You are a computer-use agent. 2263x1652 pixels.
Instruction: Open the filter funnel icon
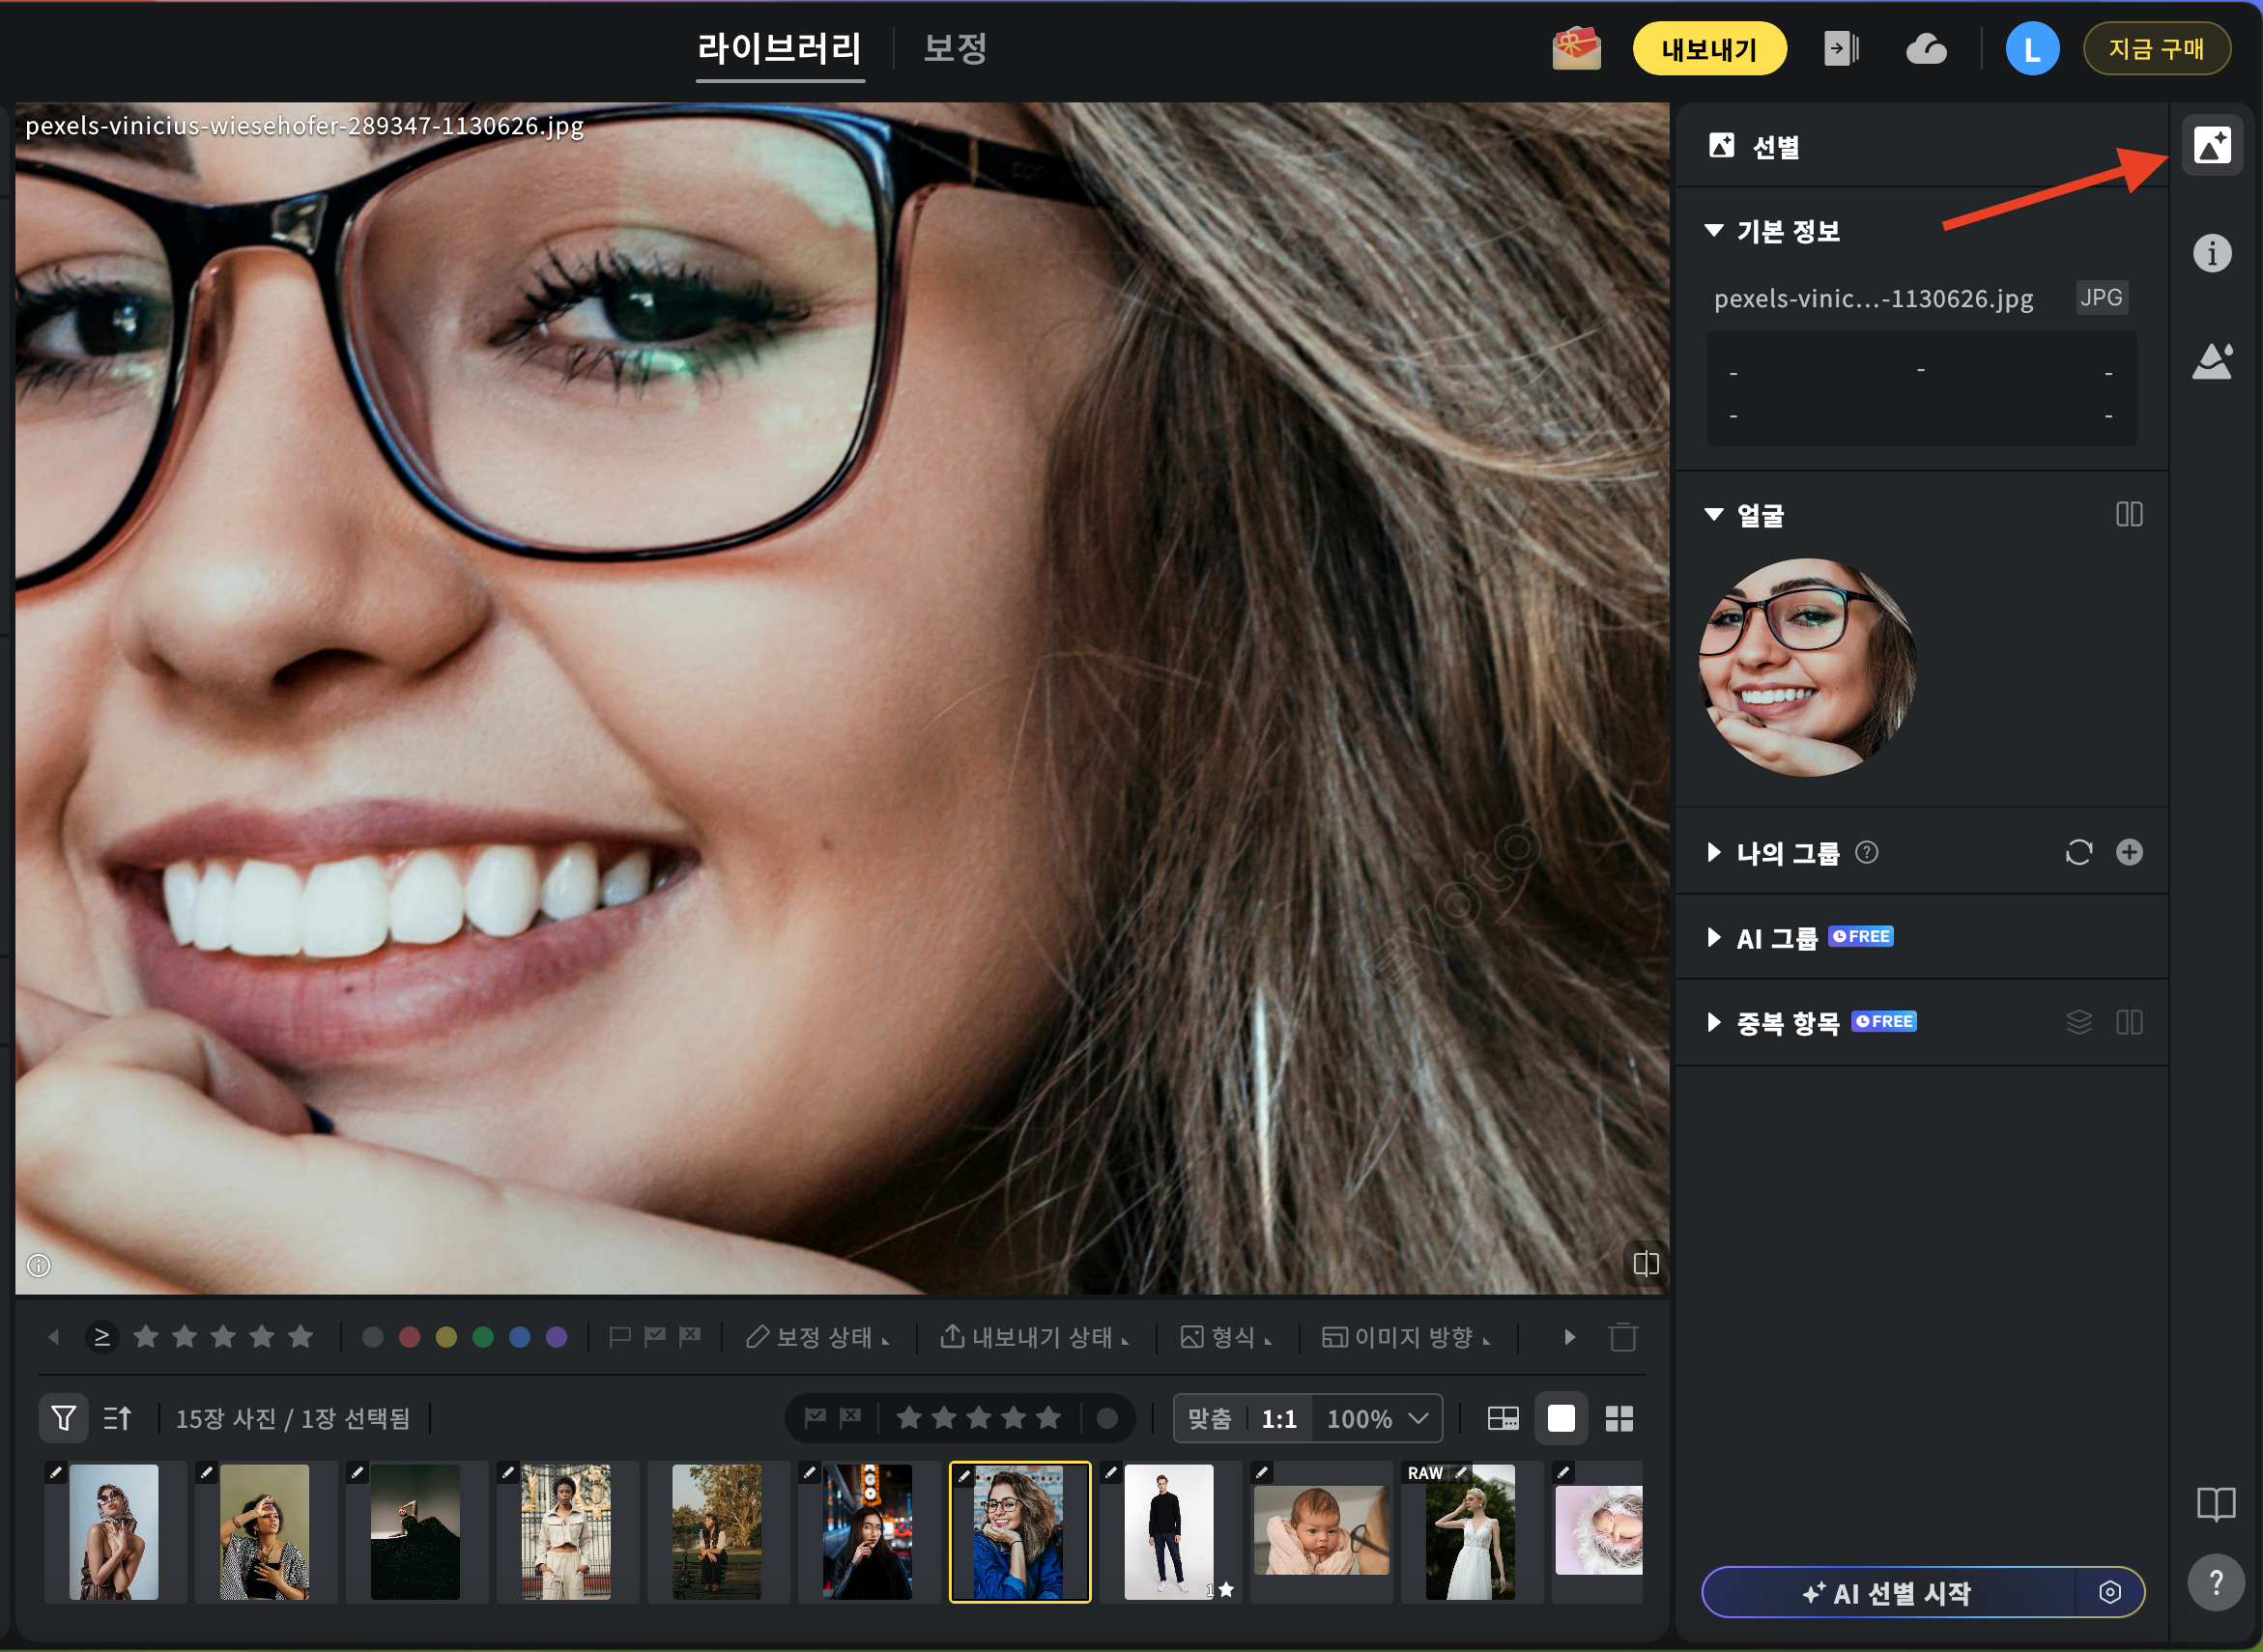[63, 1418]
